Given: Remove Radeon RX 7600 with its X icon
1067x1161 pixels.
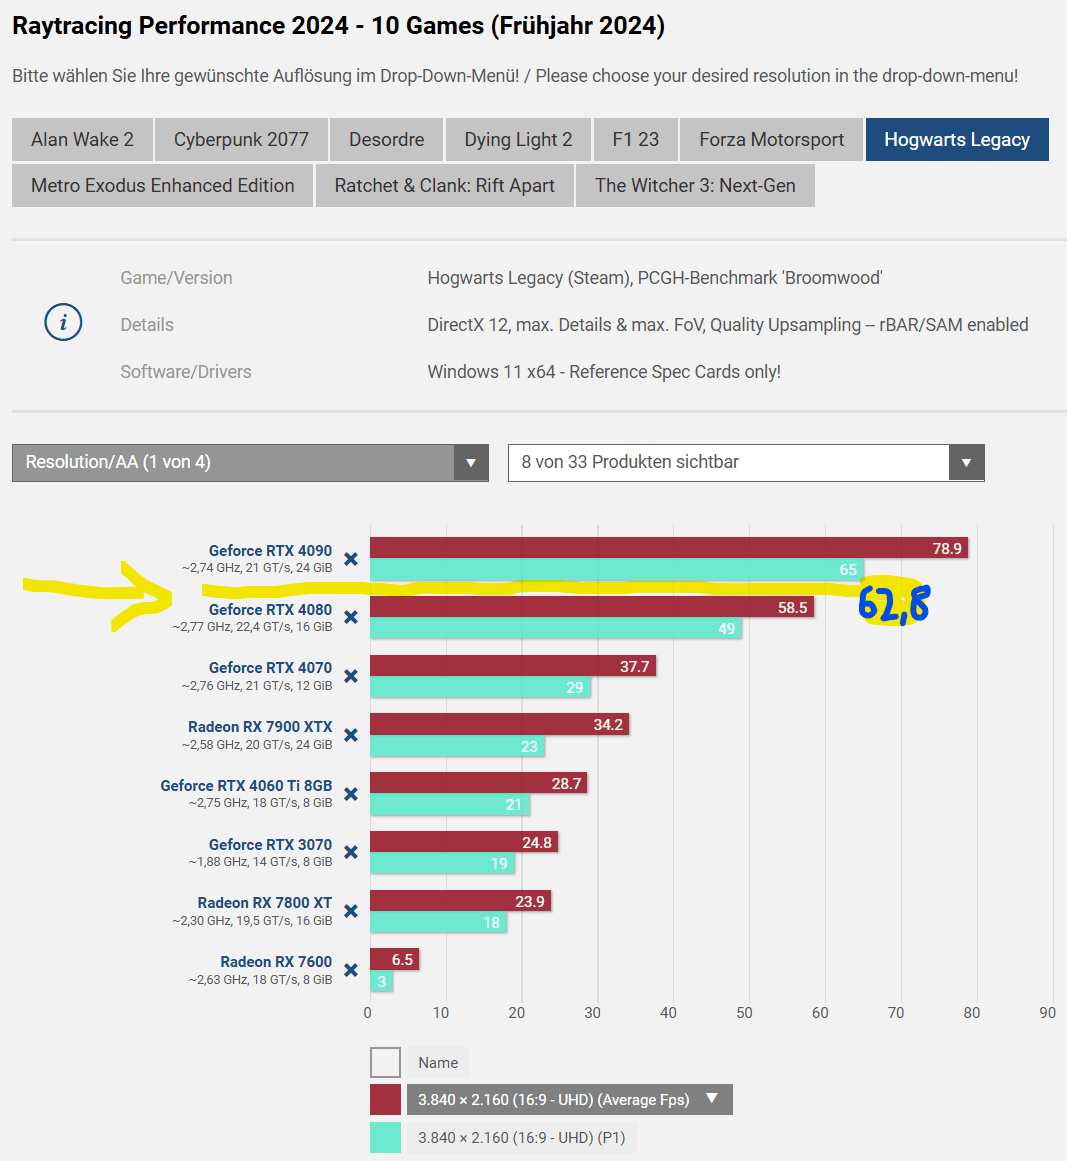Looking at the screenshot, I should (351, 970).
